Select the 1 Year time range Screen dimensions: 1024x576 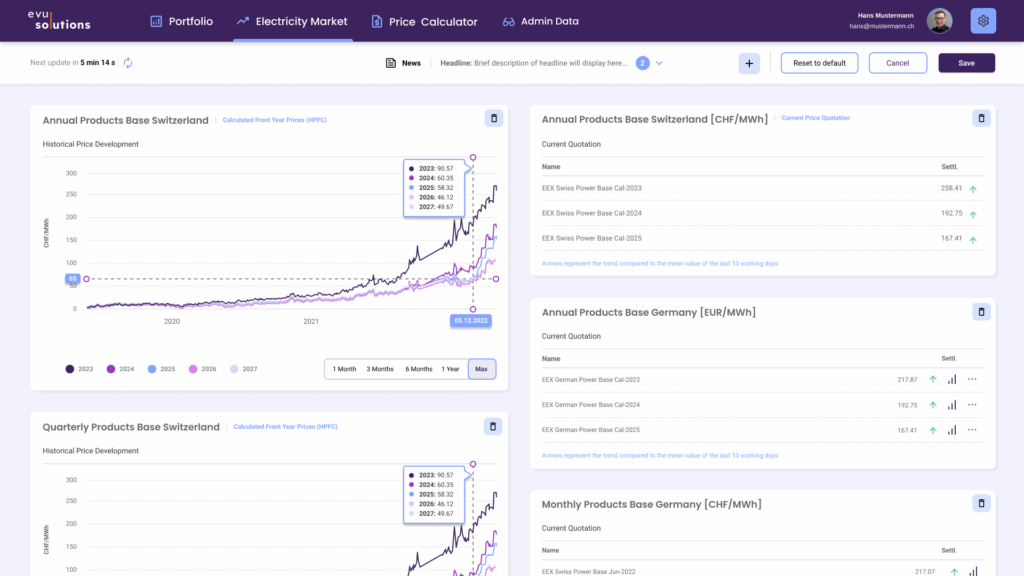tap(450, 369)
